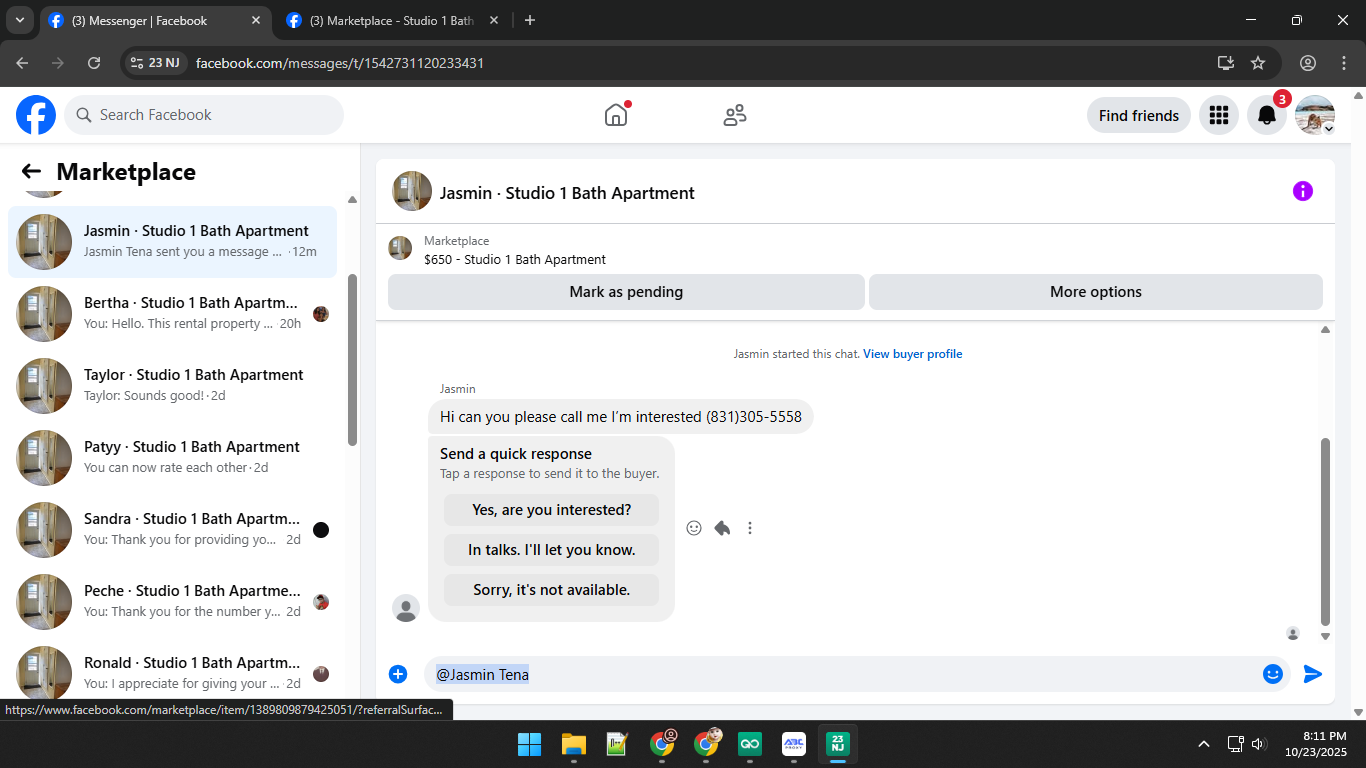Open View buyer profile link
Screen dimensions: 1366x768
(x=913, y=354)
